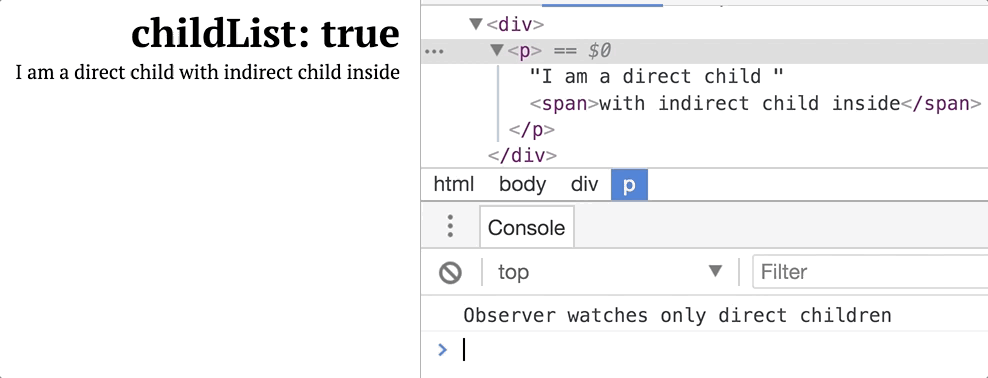Click the closing div tag

[x=522, y=155]
